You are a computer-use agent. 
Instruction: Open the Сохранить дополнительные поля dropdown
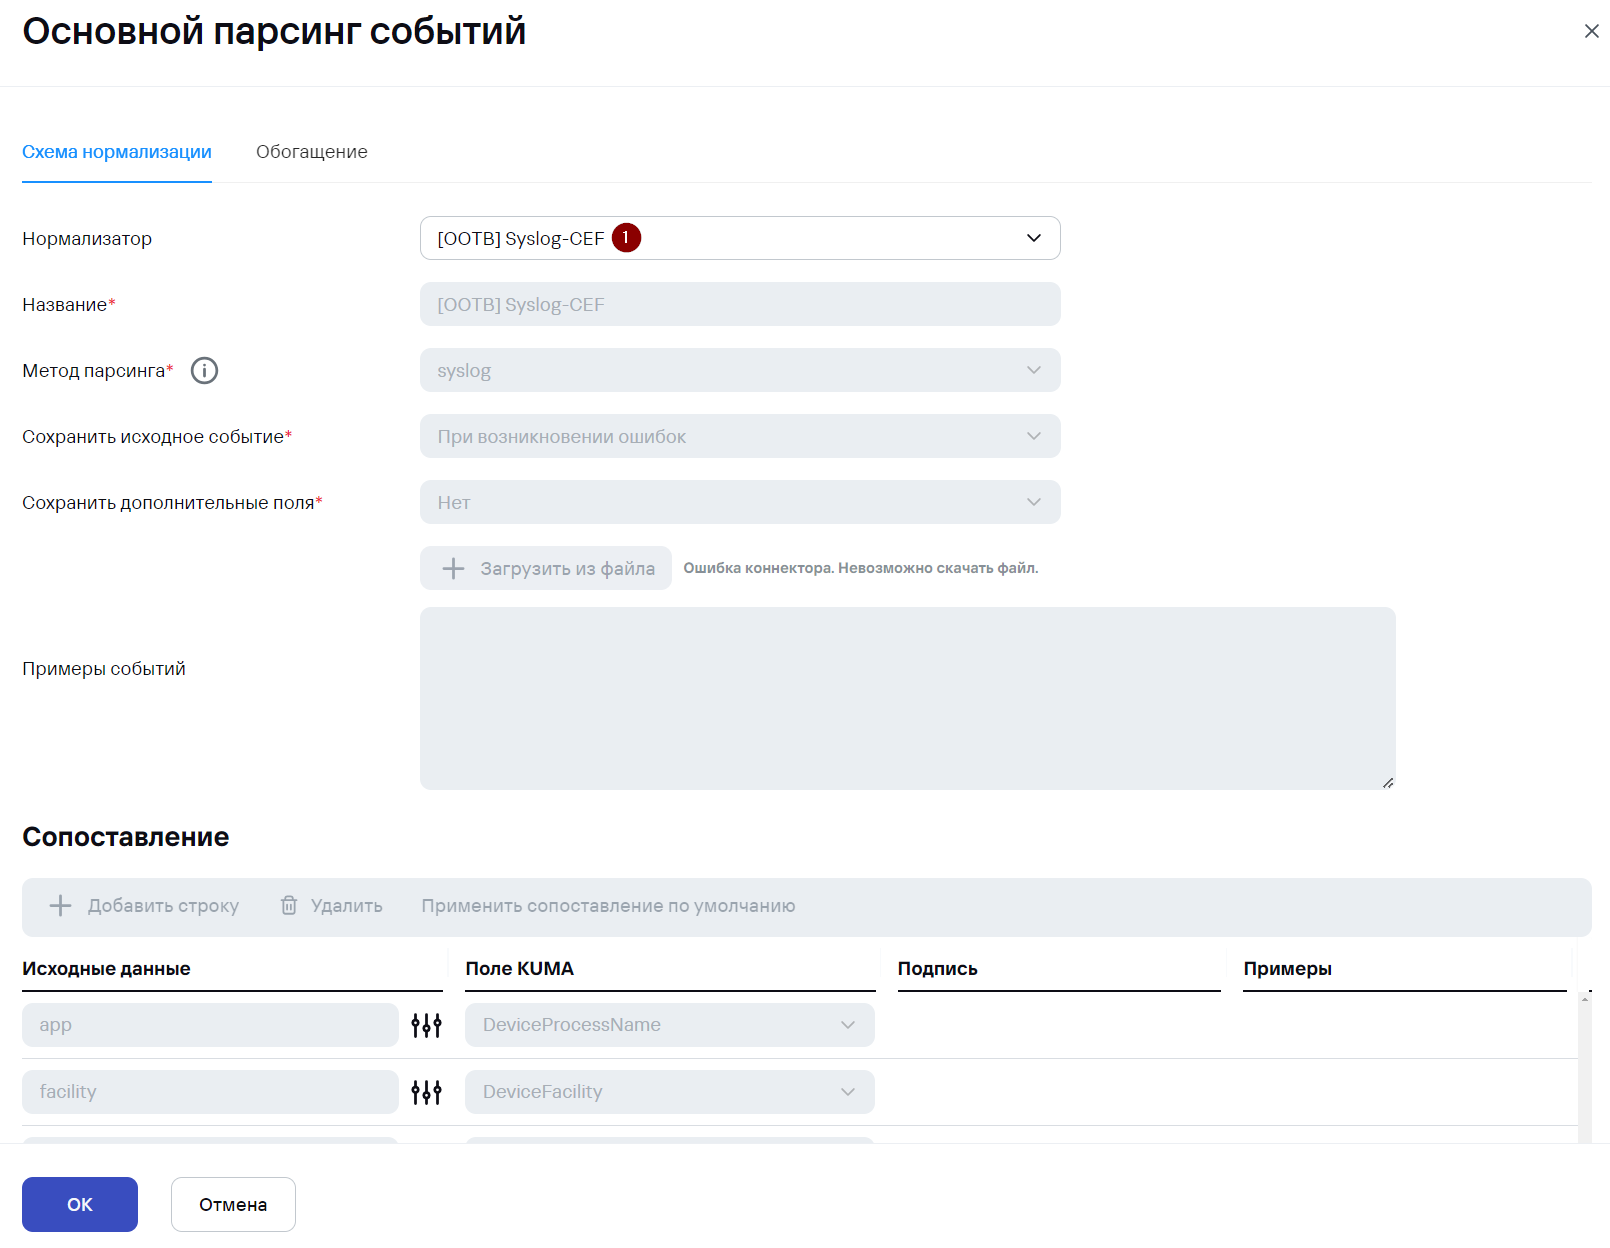[740, 502]
